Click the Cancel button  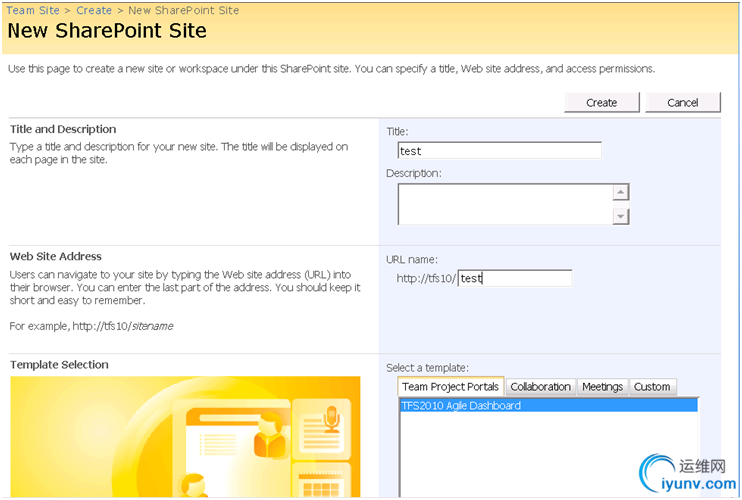pos(682,103)
